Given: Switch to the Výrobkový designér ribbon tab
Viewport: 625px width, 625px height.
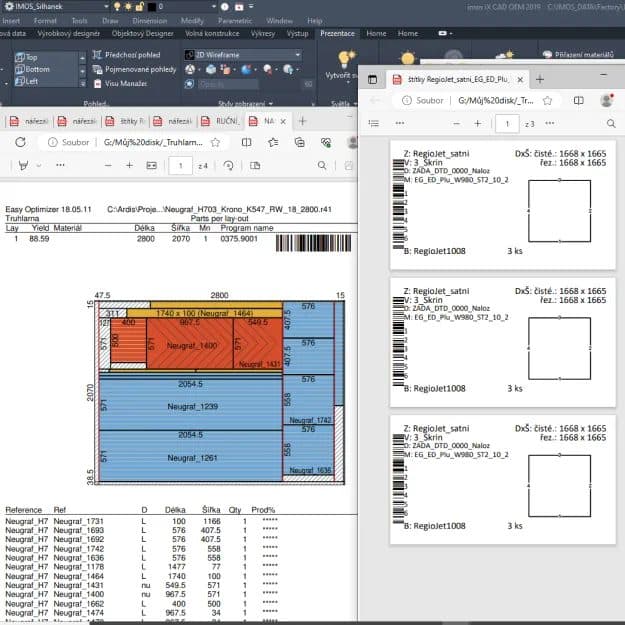Looking at the screenshot, I should (69, 33).
